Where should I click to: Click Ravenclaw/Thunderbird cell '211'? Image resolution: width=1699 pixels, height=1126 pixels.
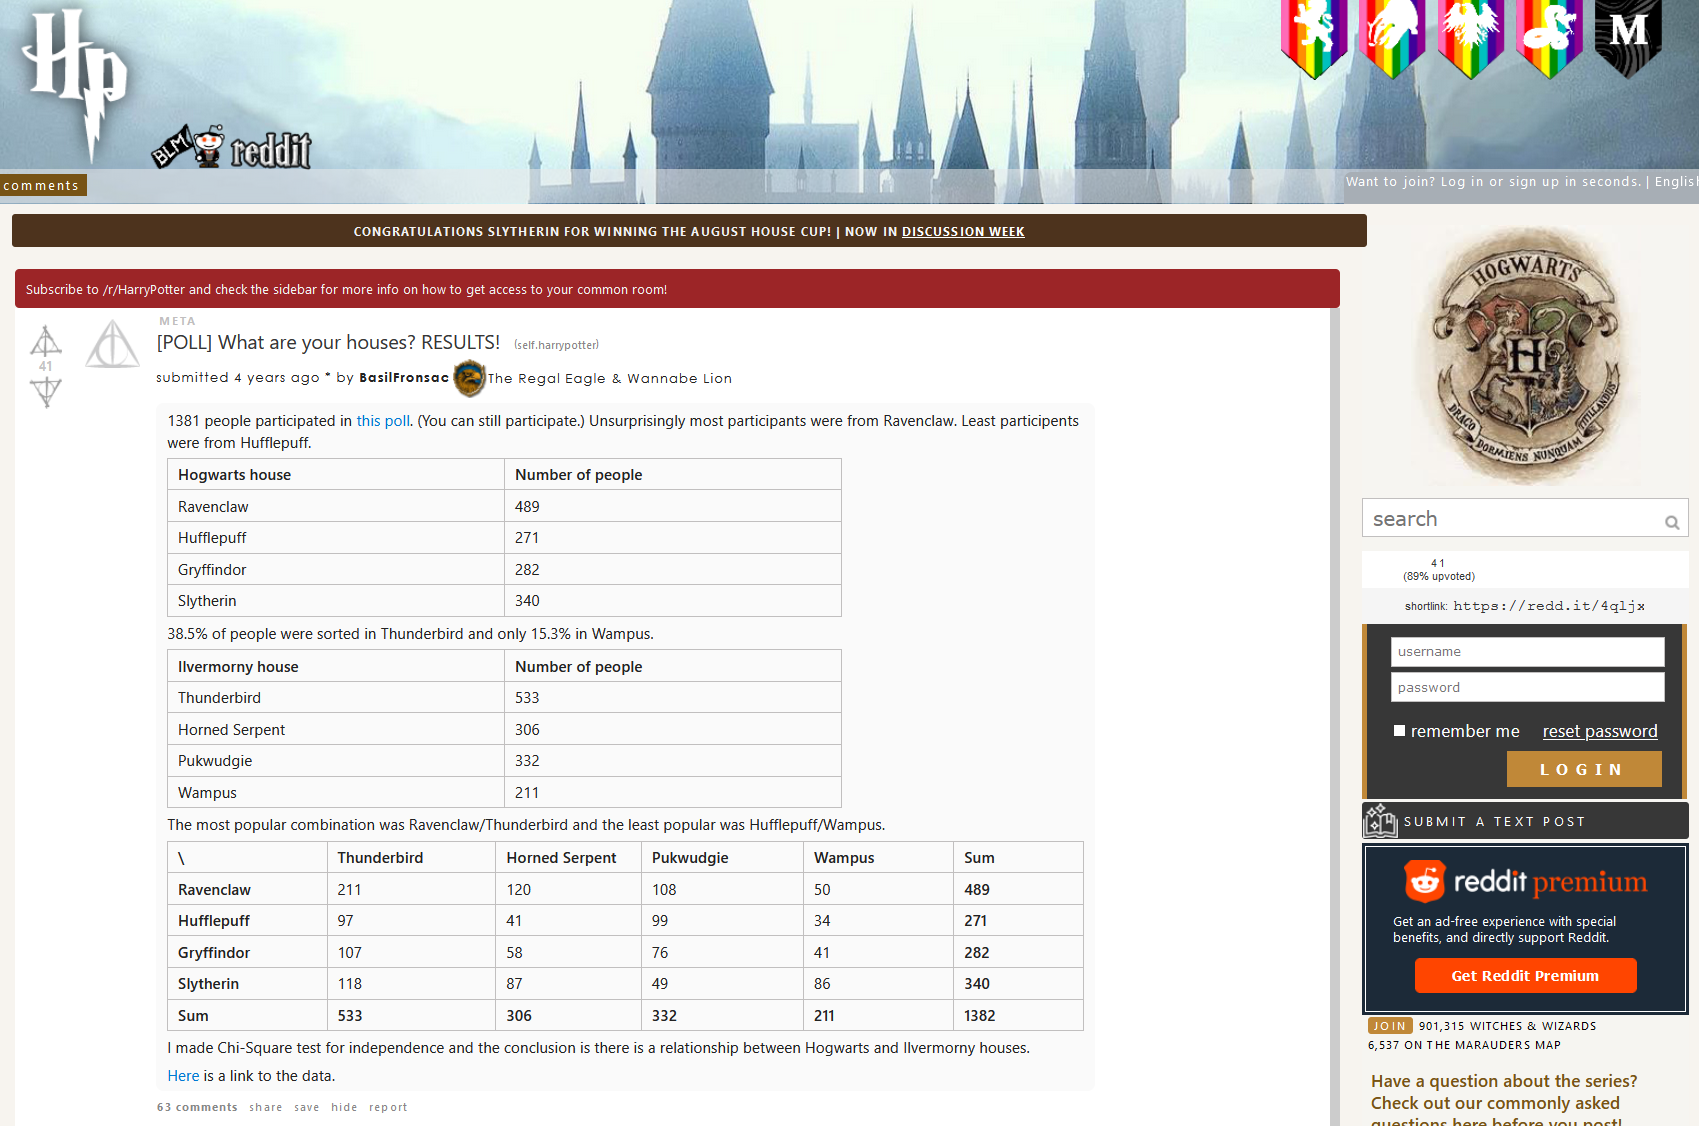(x=411, y=890)
